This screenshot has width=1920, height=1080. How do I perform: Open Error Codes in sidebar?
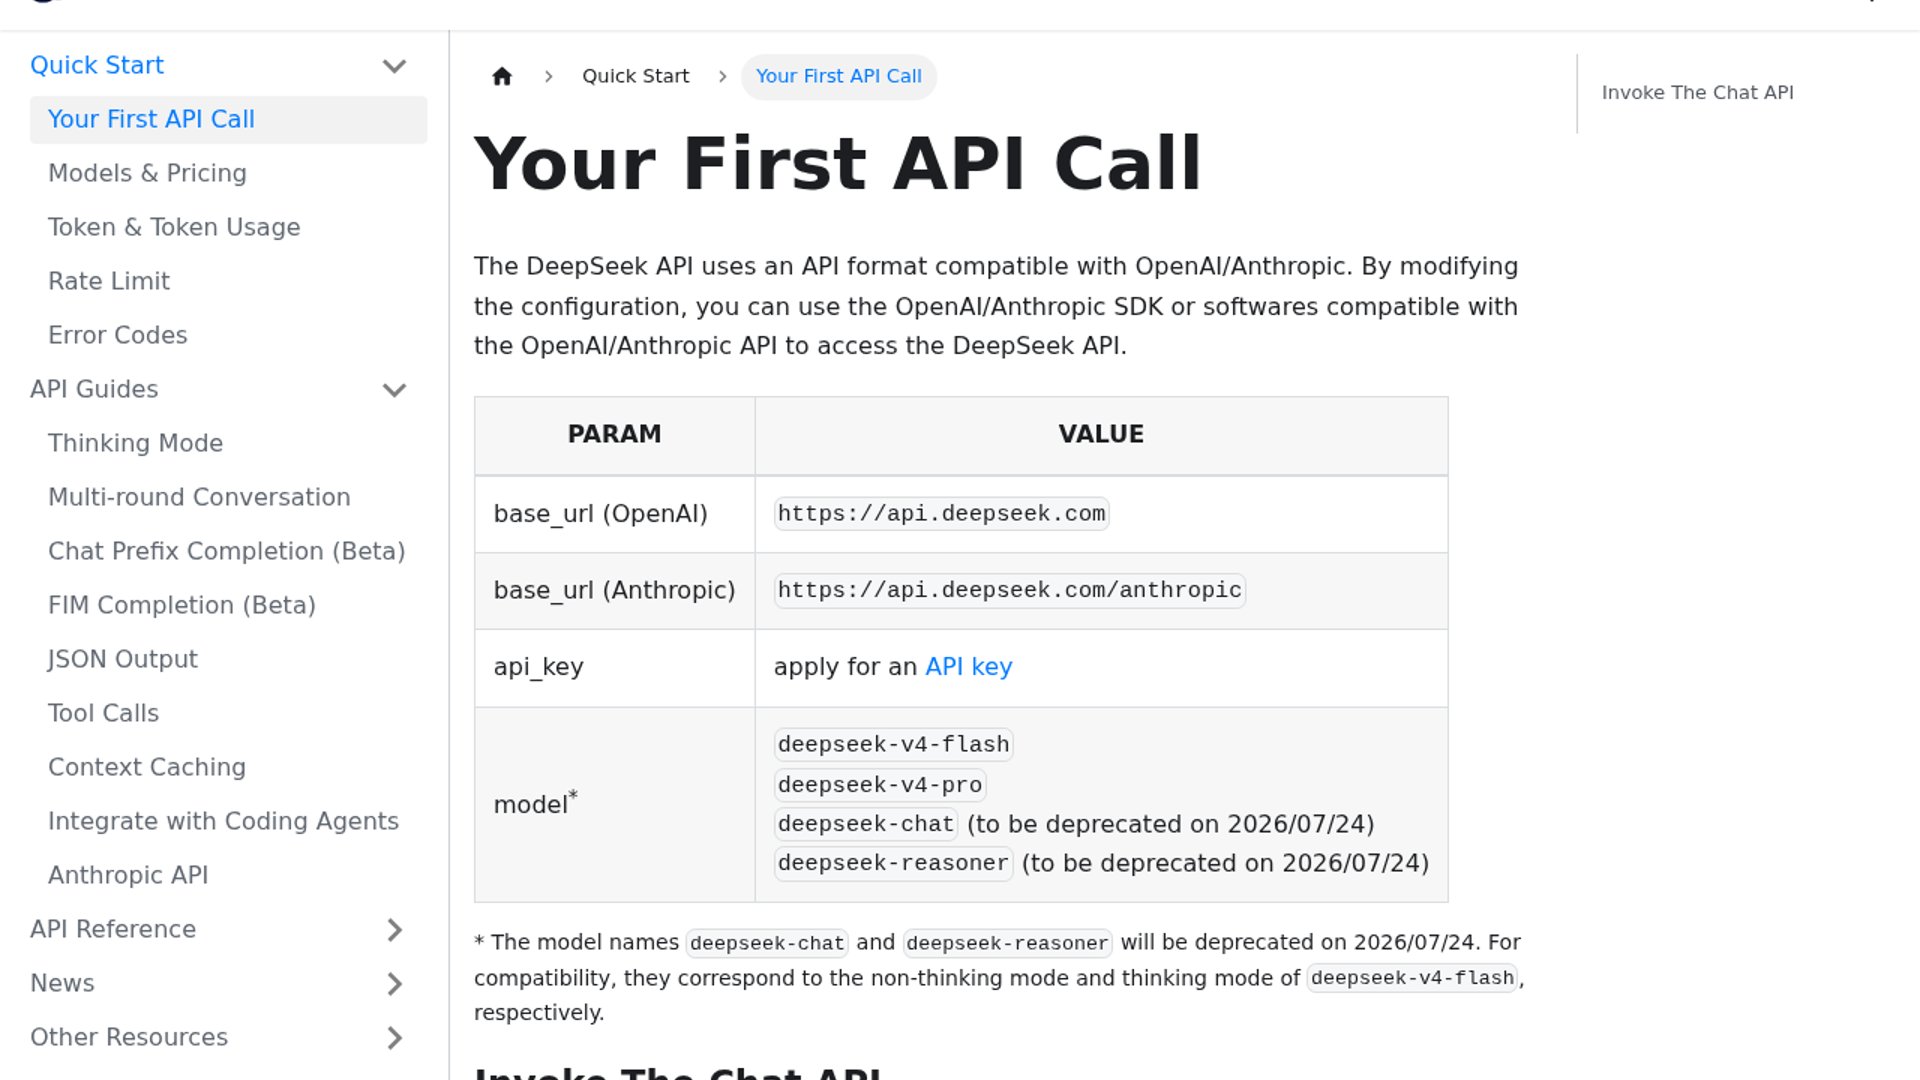point(118,335)
